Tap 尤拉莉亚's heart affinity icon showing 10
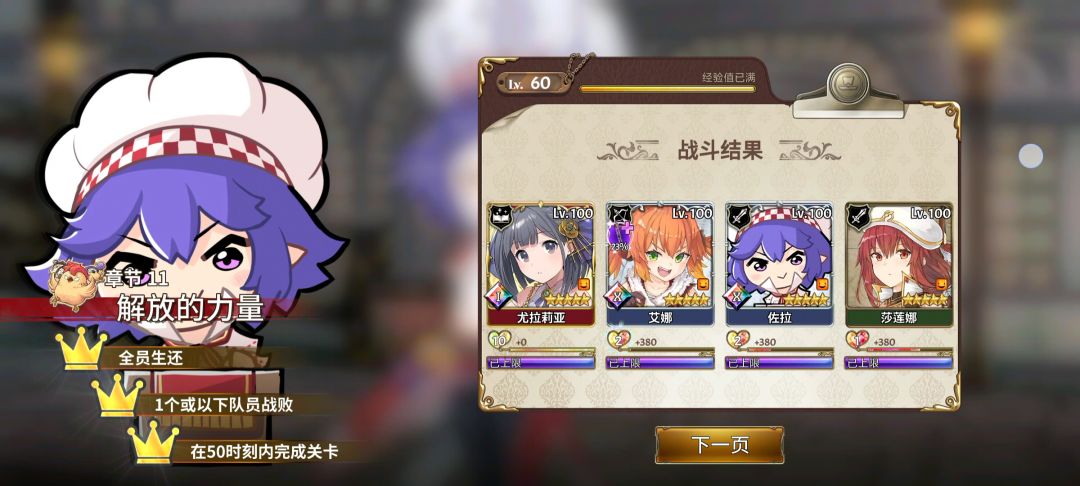 point(499,341)
